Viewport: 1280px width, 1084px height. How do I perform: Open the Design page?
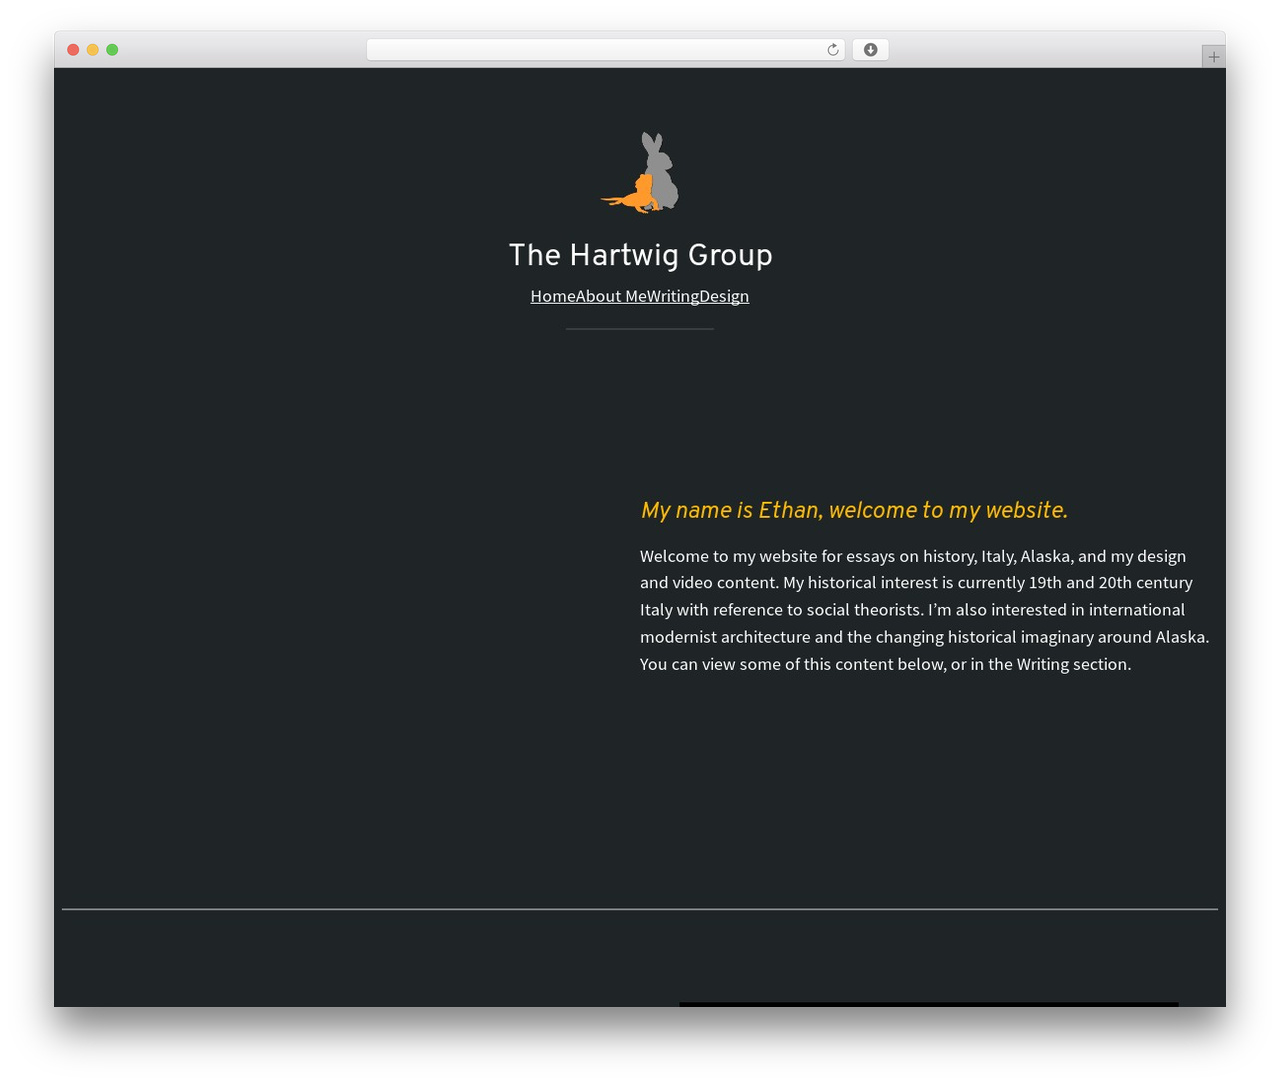click(x=724, y=296)
